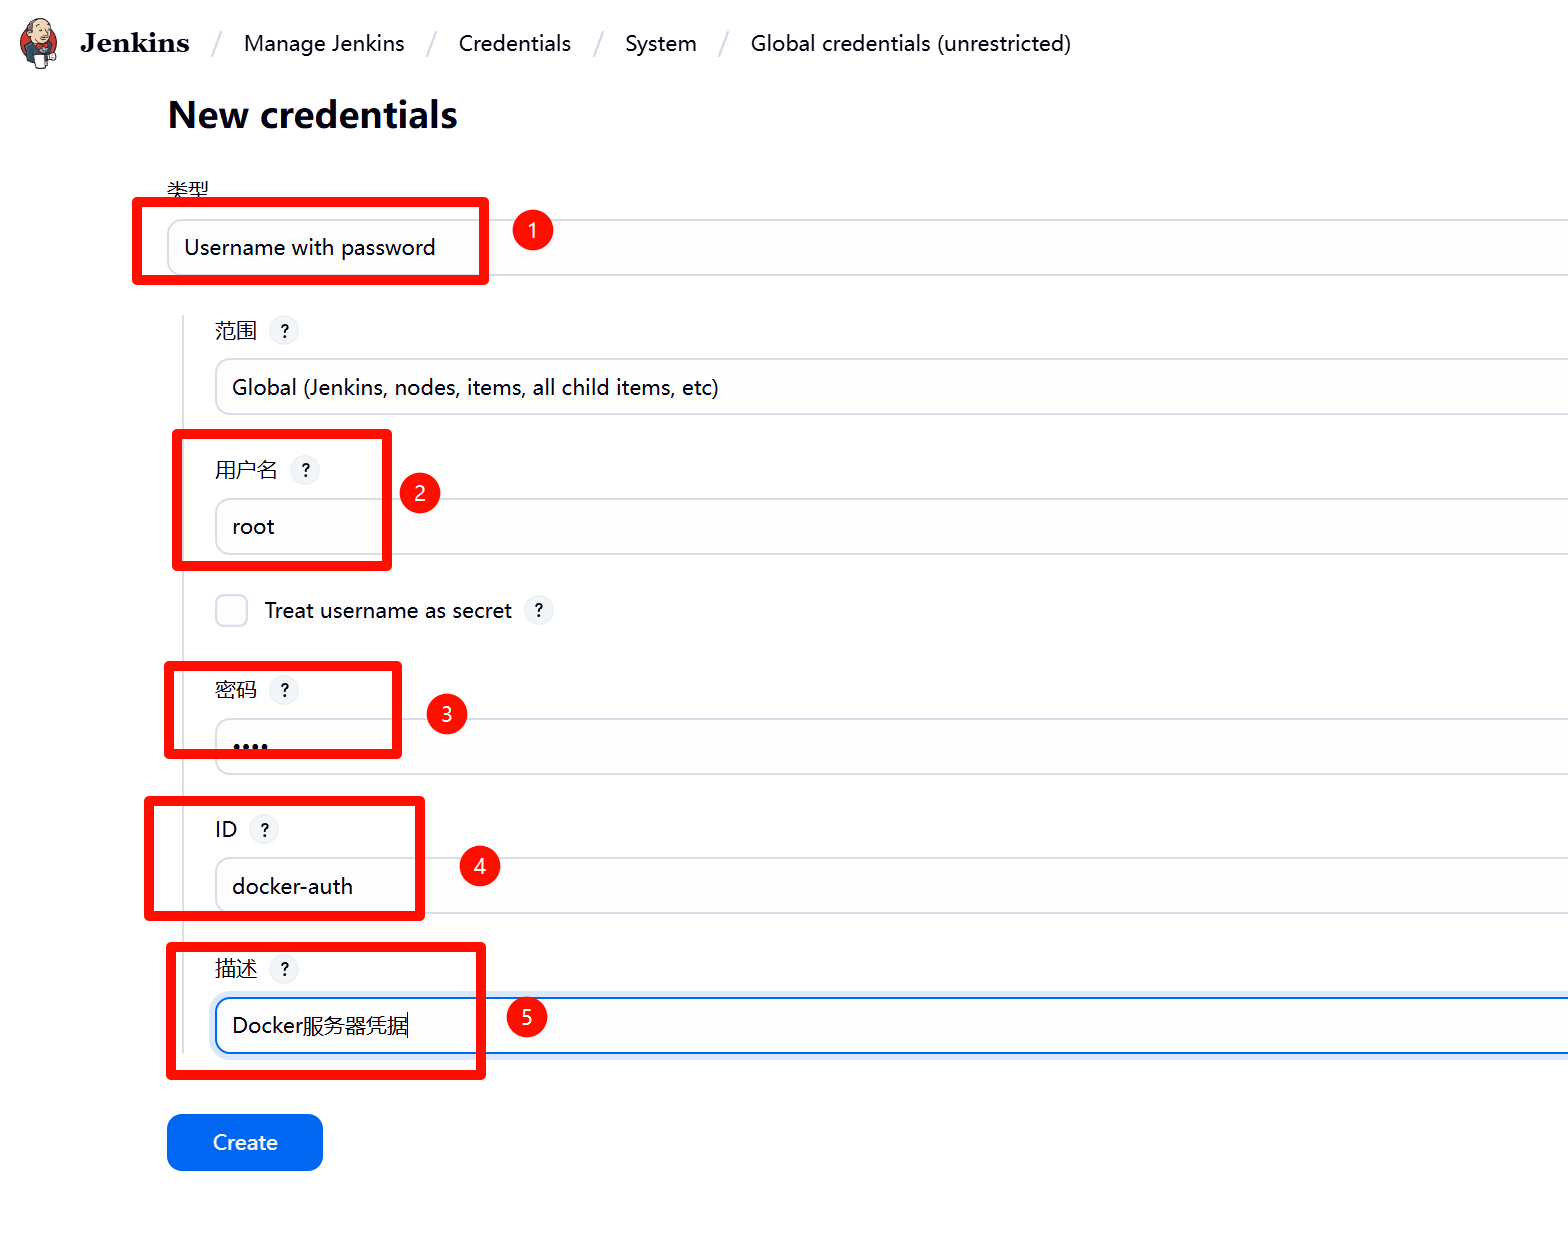Focus the username field containing root
Viewport: 1568px width, 1240px height.
click(x=890, y=527)
